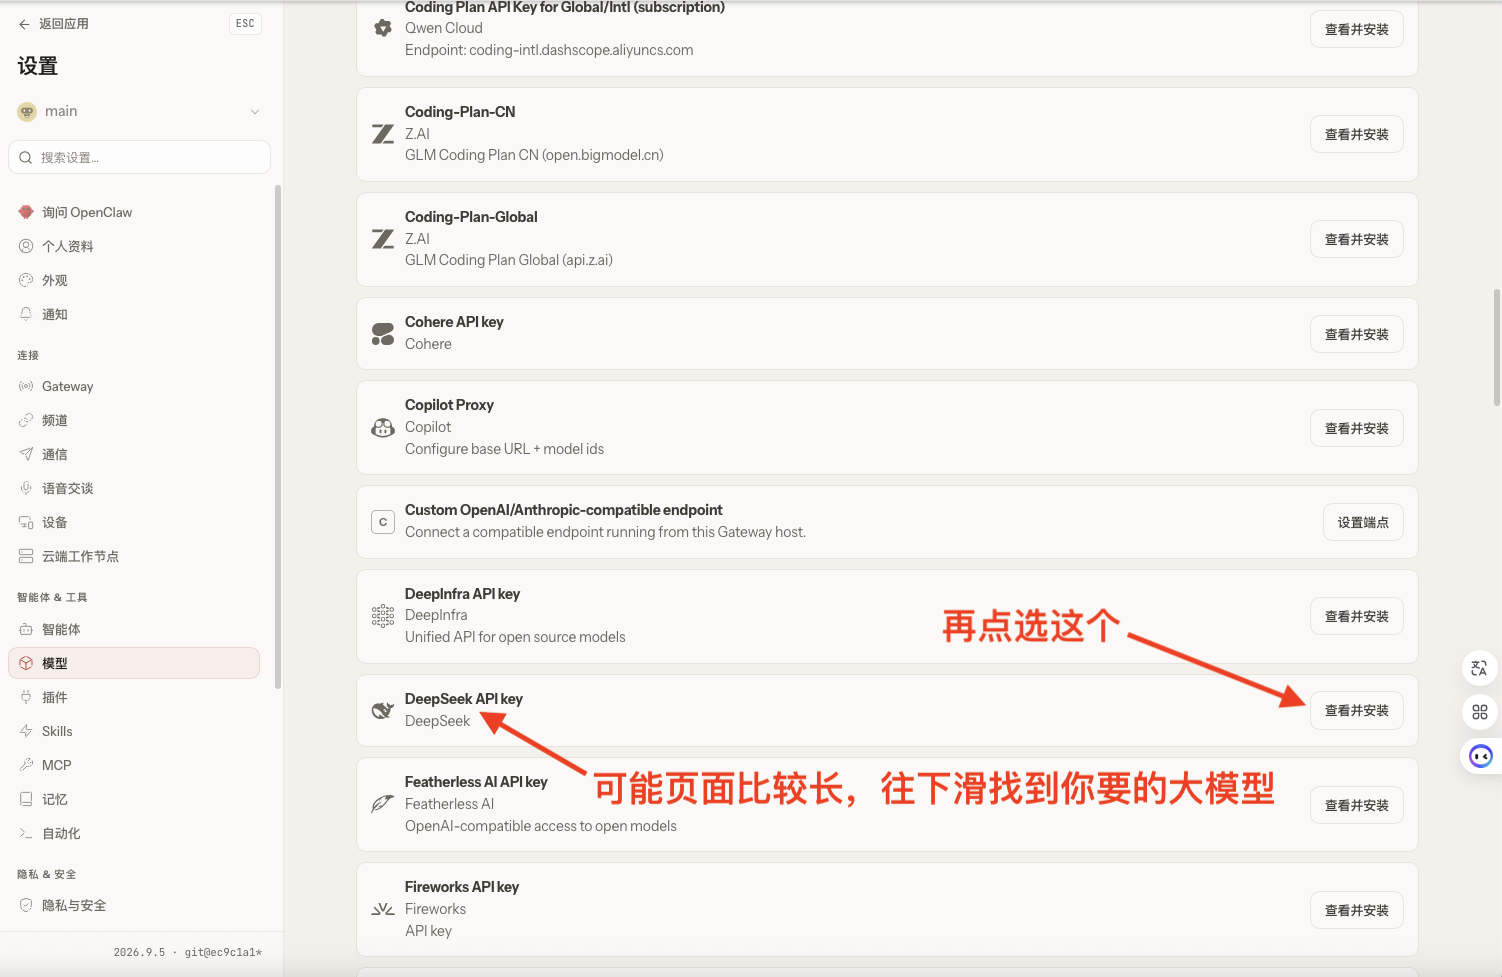
Task: Click the 通知 bell icon
Action: click(x=26, y=314)
